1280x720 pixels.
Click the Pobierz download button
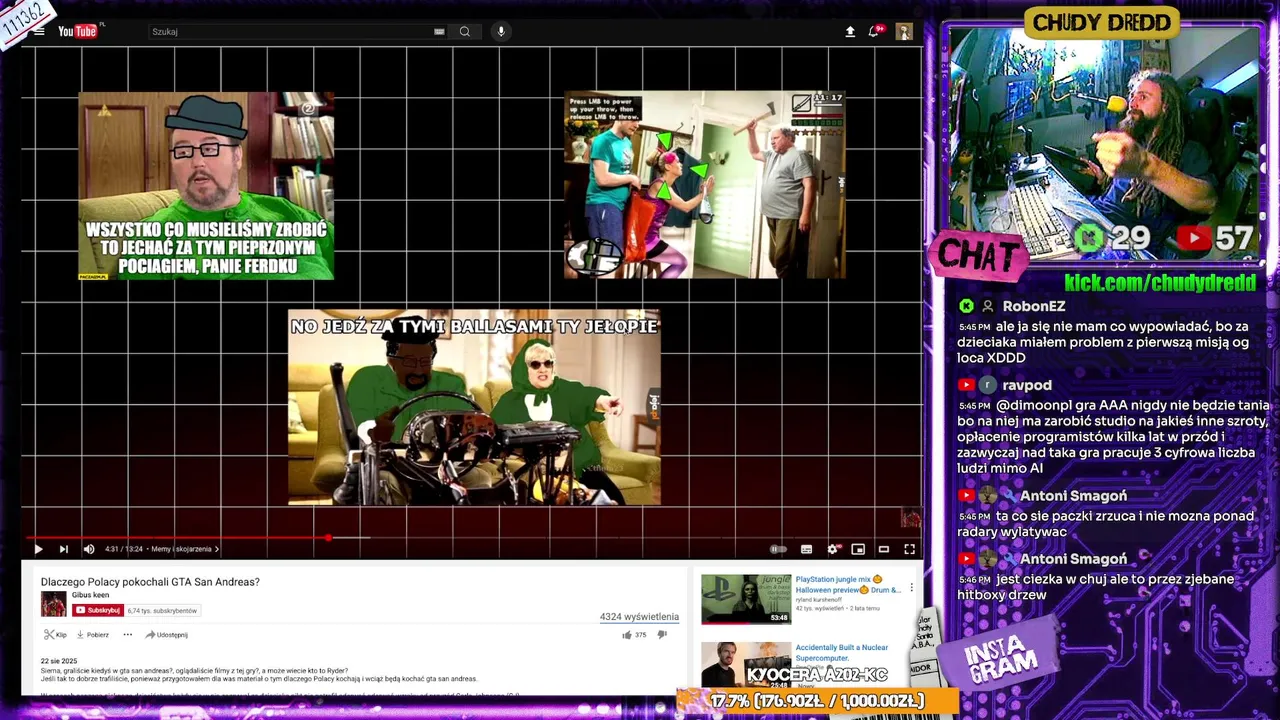93,635
